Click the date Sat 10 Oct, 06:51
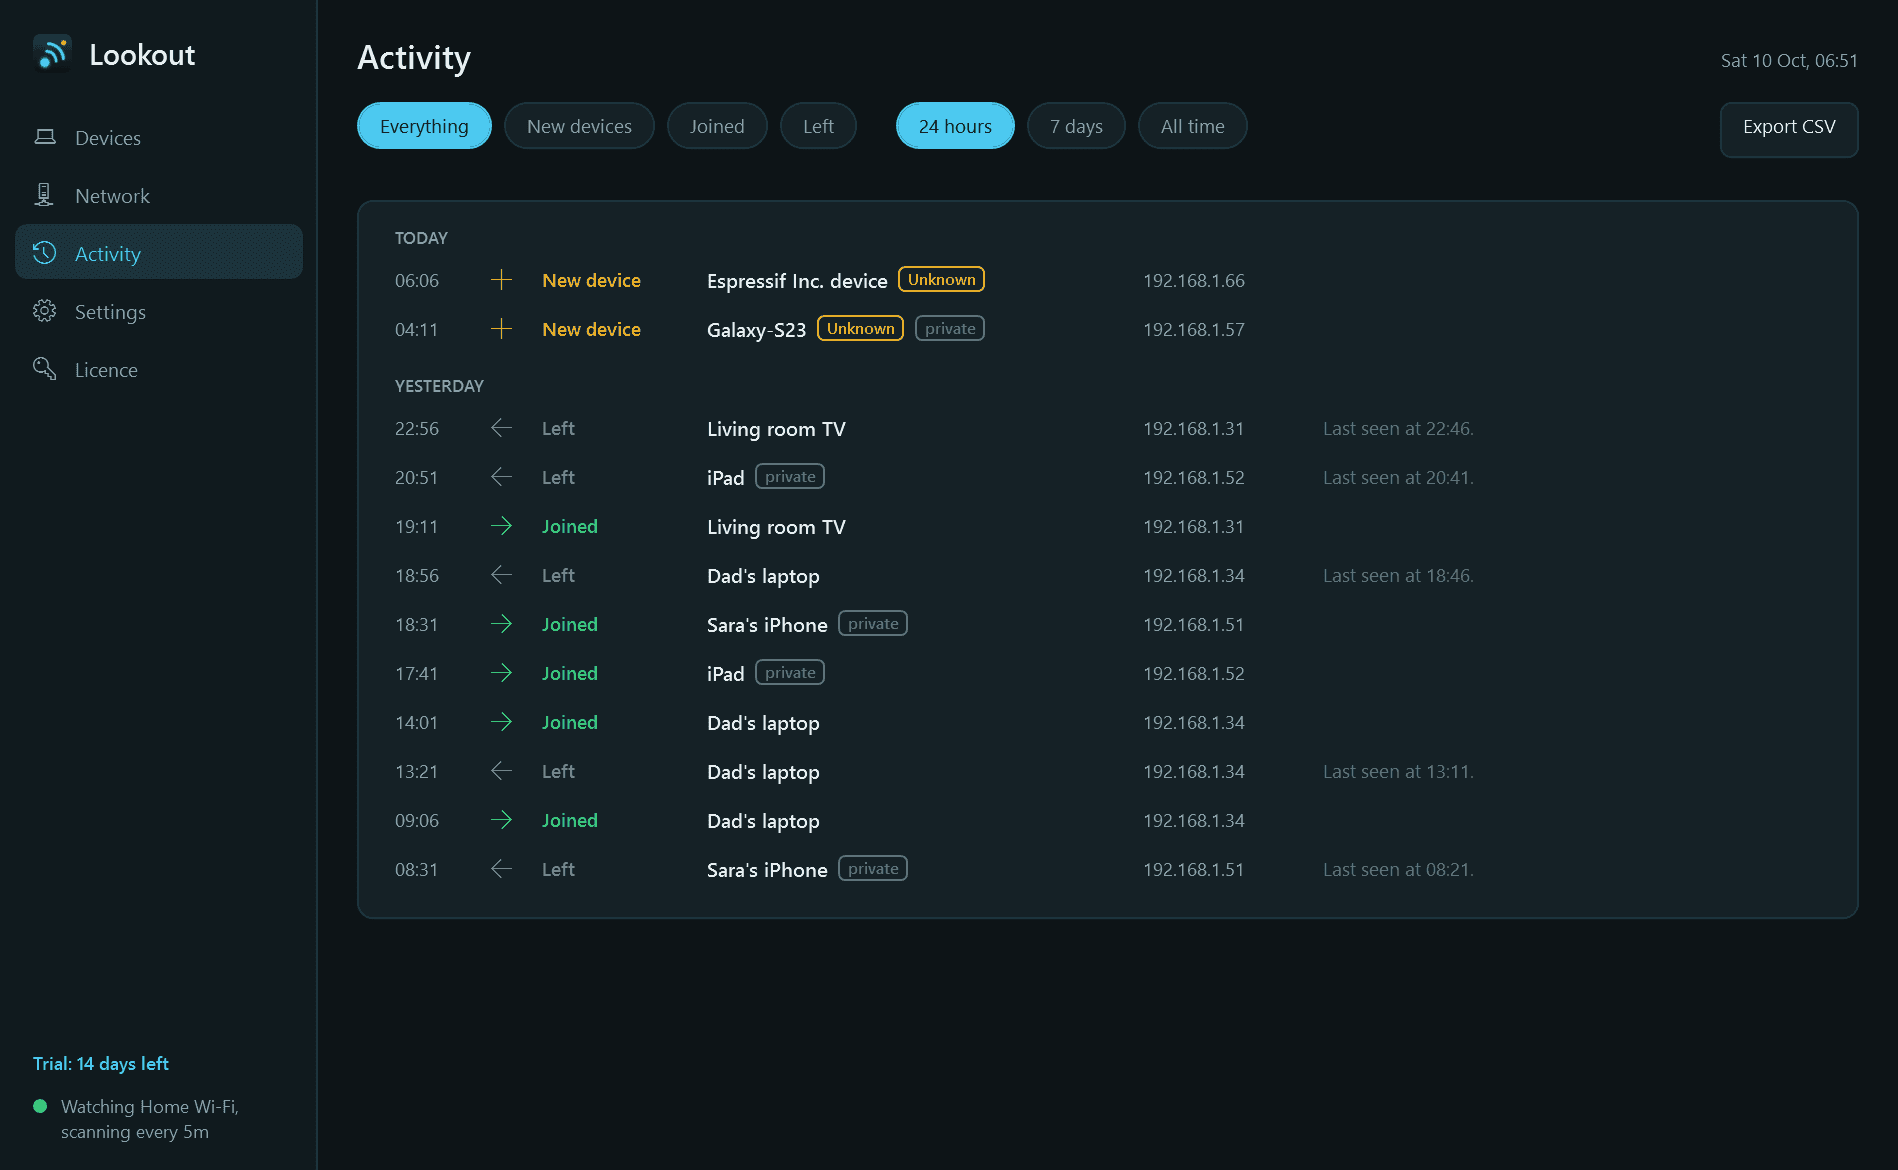This screenshot has height=1170, width=1898. pos(1789,60)
